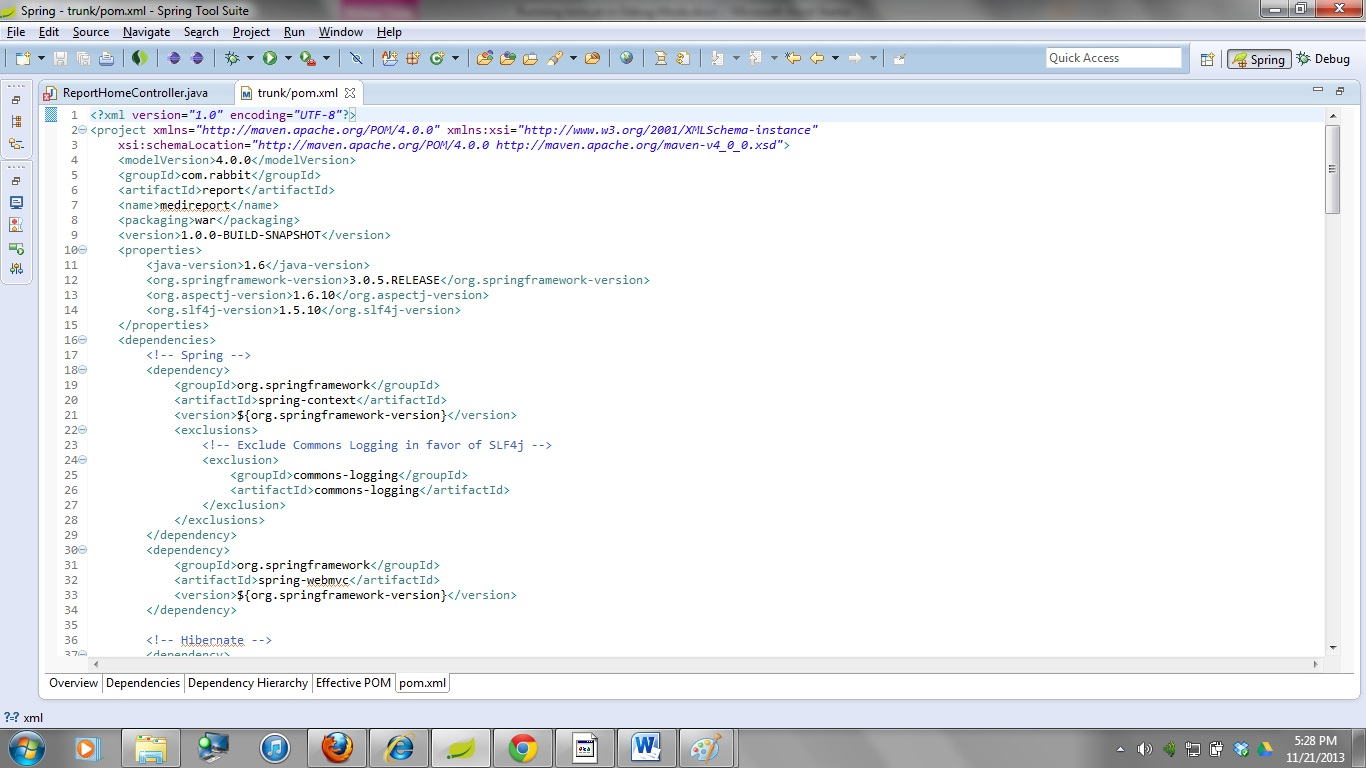The image size is (1366, 768).
Task: Click the Internet Explorer taskbar icon
Action: click(x=399, y=747)
